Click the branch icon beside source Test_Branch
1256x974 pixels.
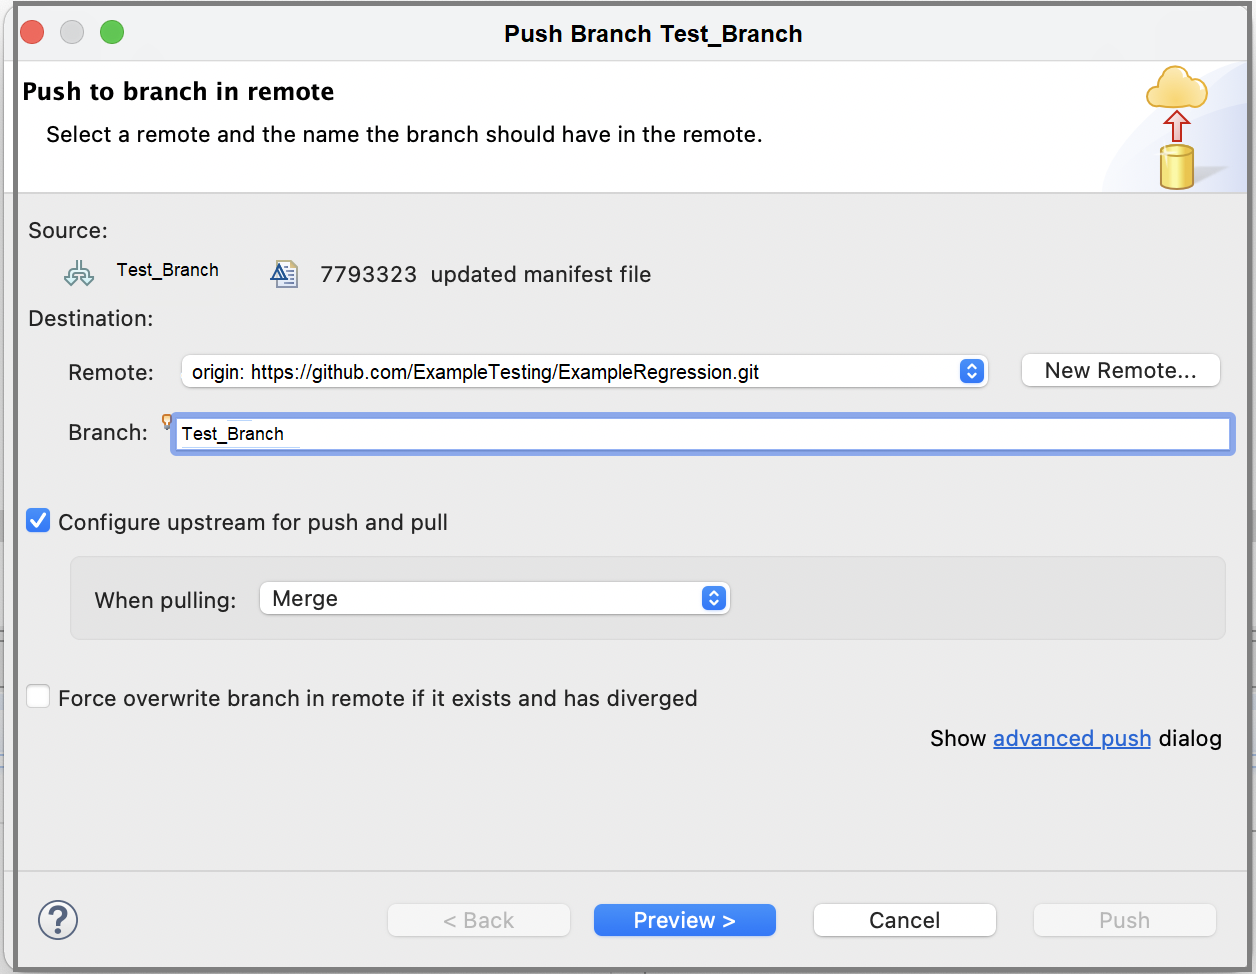tap(79, 273)
